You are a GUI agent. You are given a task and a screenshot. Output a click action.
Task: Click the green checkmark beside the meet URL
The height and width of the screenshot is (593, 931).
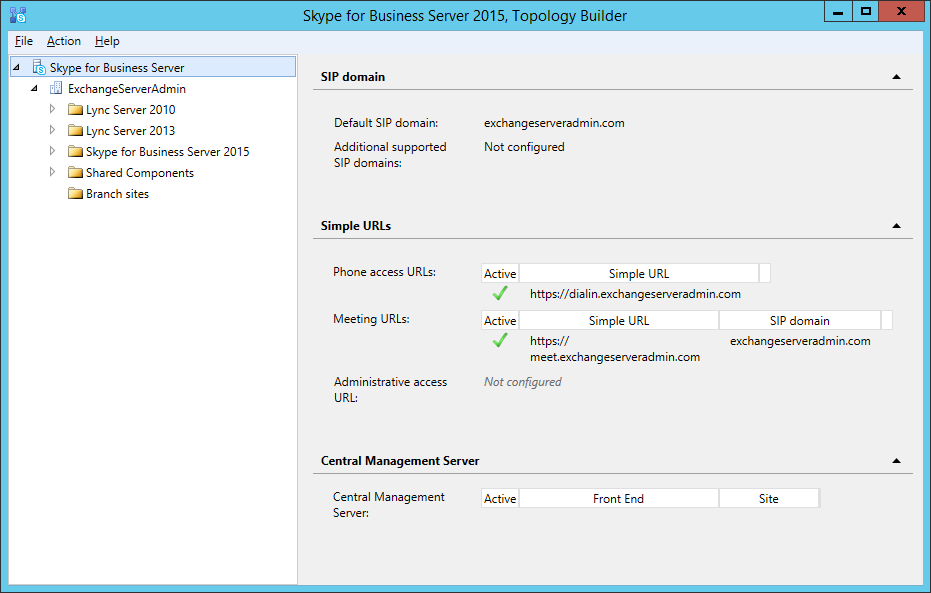pos(500,340)
